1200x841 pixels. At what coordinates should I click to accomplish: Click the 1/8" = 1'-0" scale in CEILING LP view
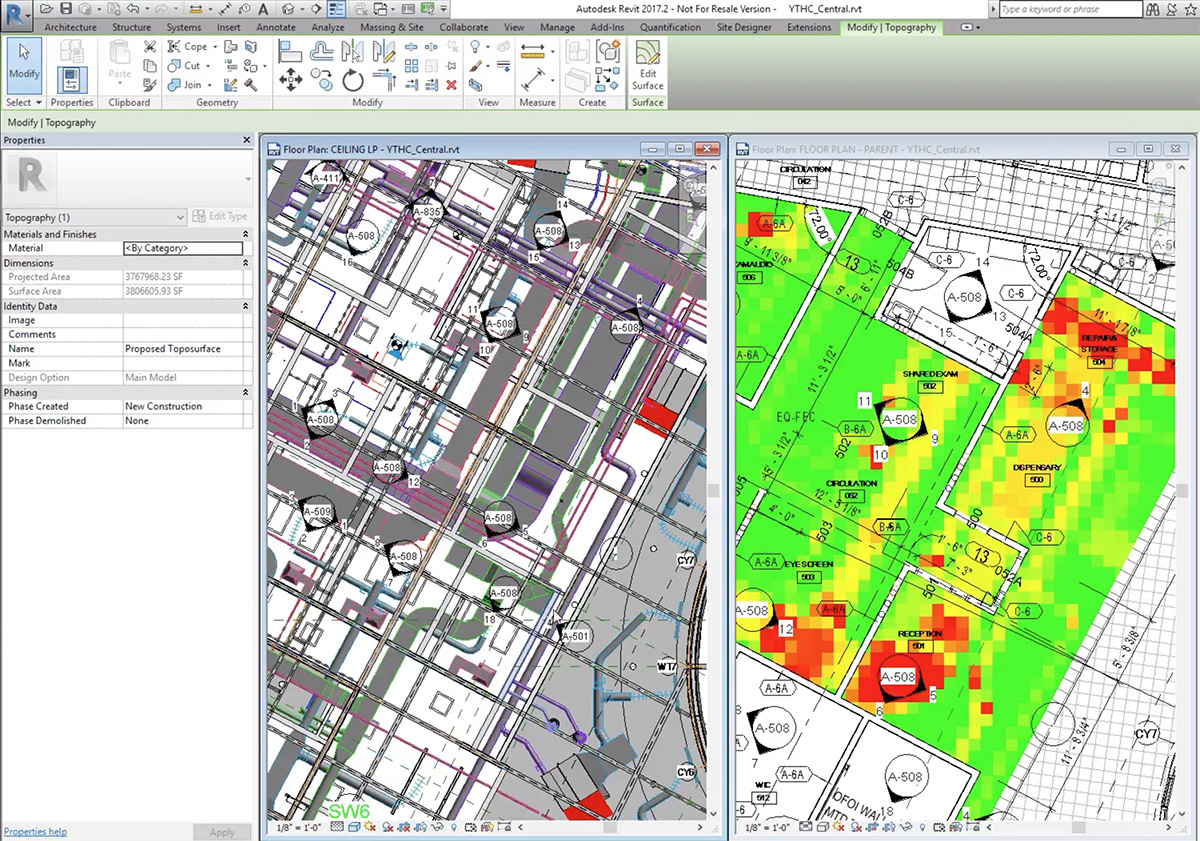coord(300,829)
